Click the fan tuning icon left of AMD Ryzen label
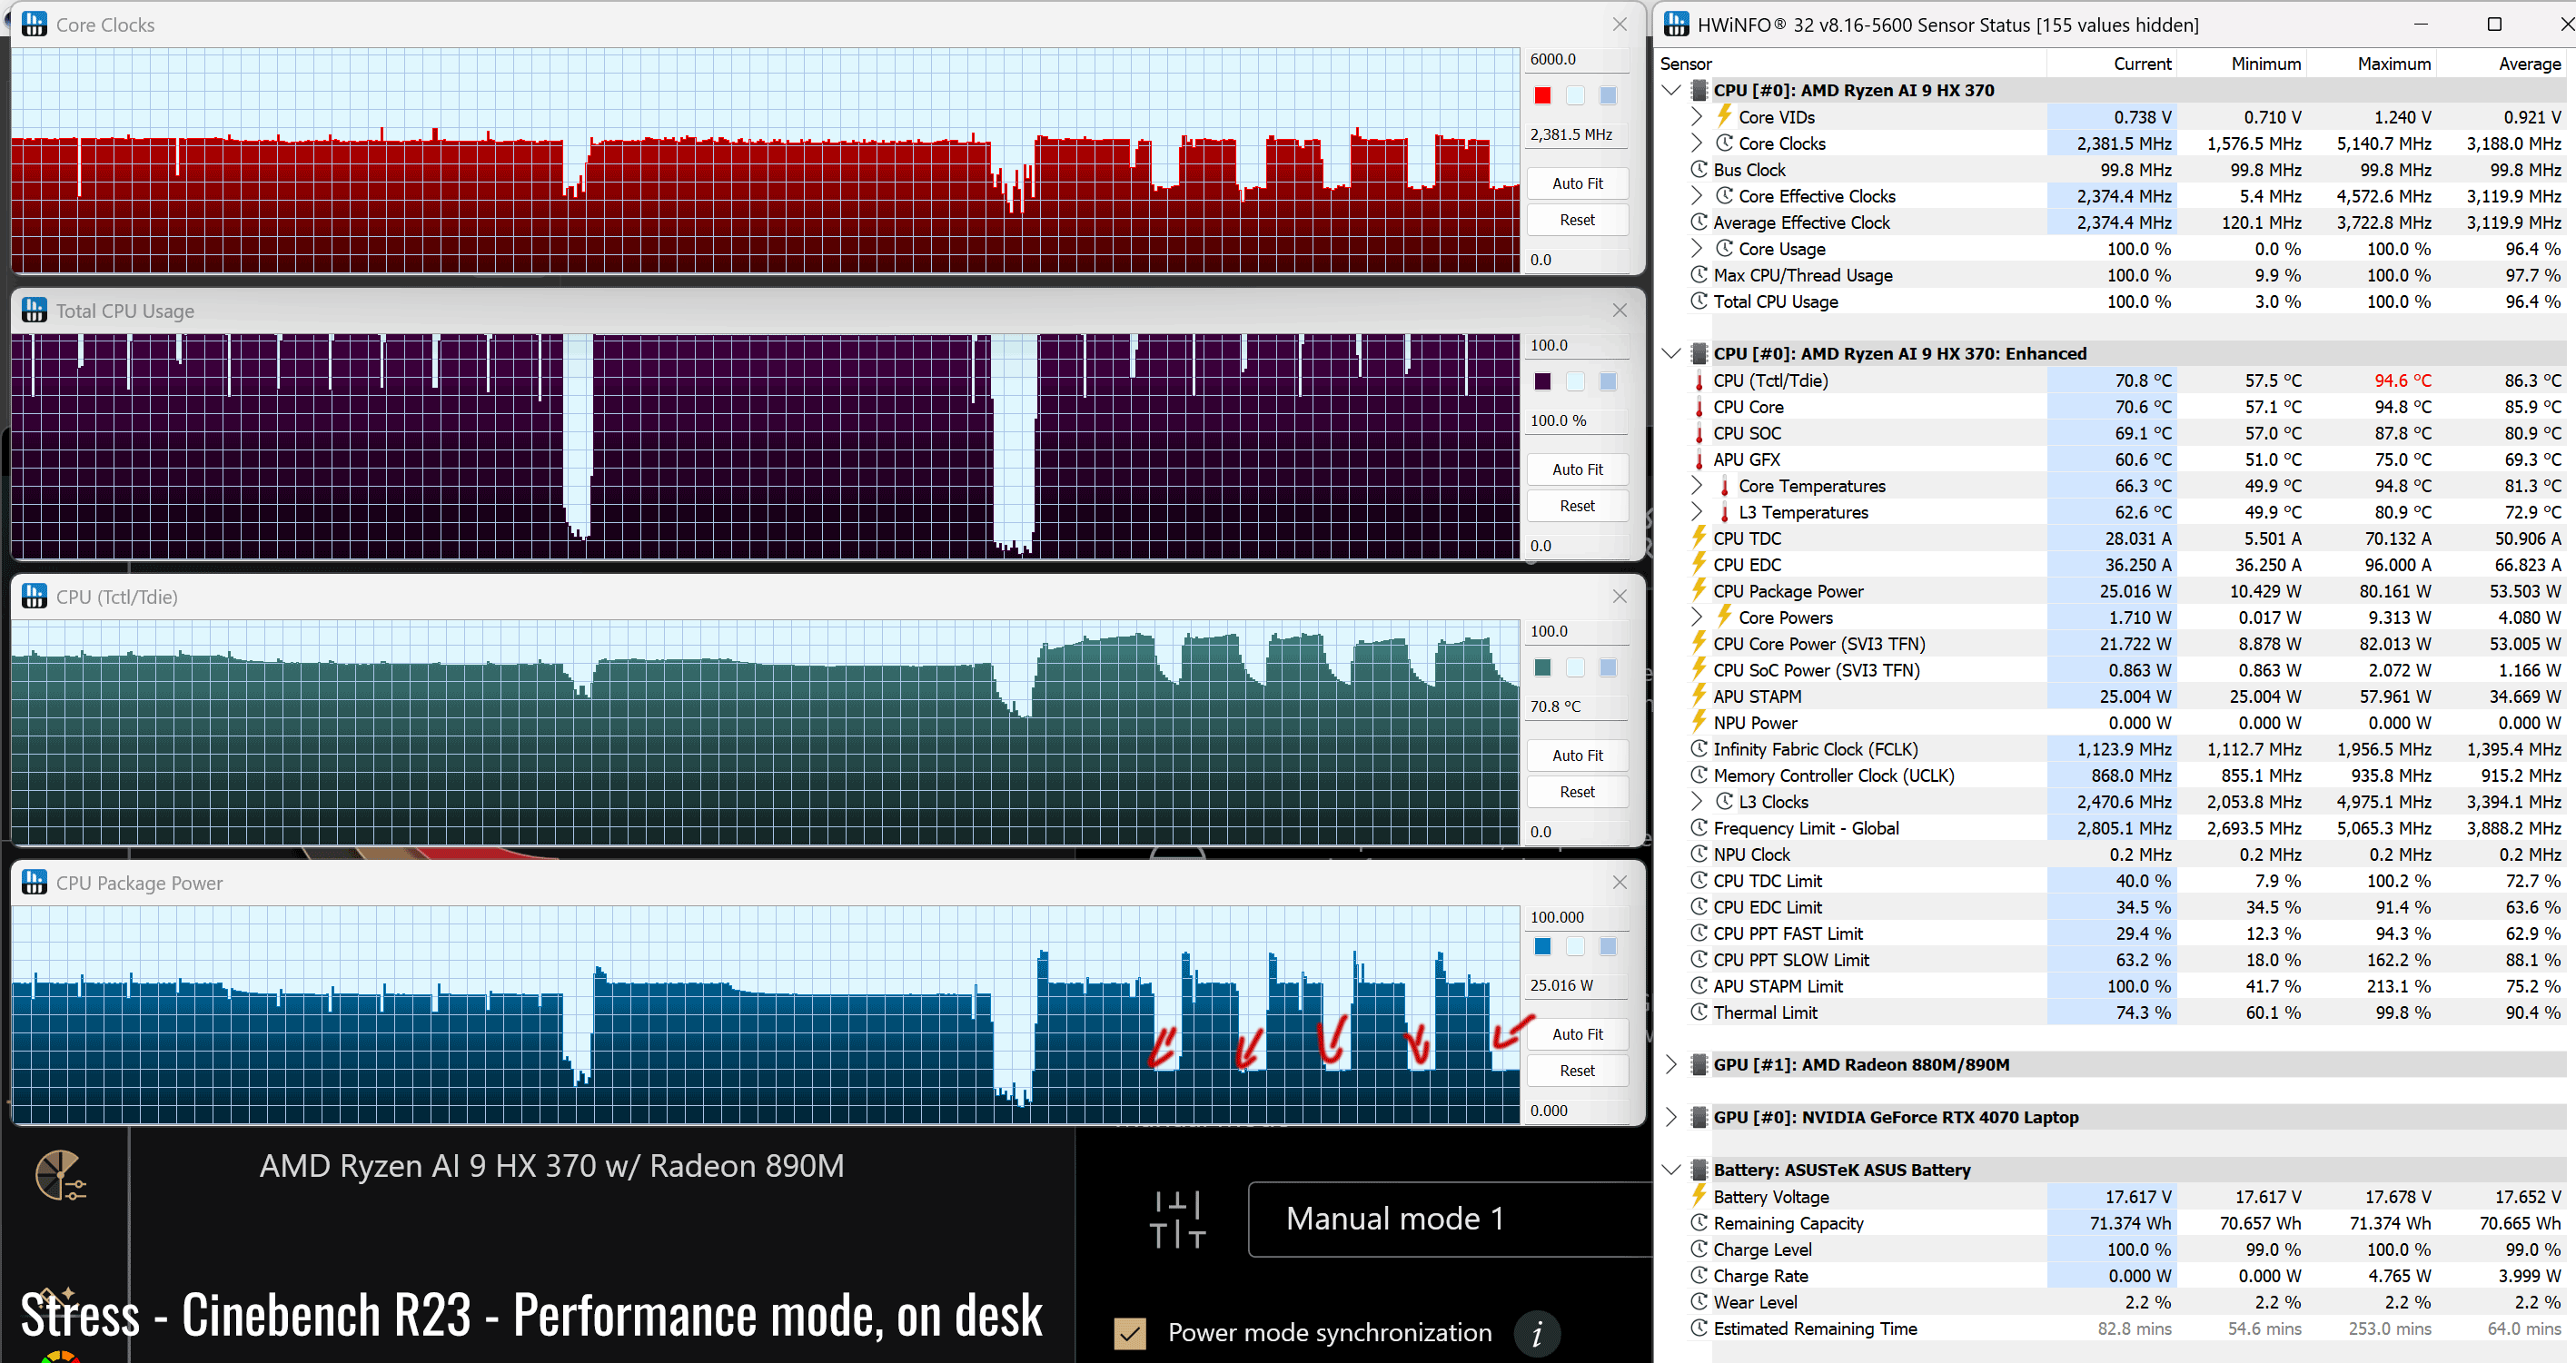 click(x=60, y=1175)
